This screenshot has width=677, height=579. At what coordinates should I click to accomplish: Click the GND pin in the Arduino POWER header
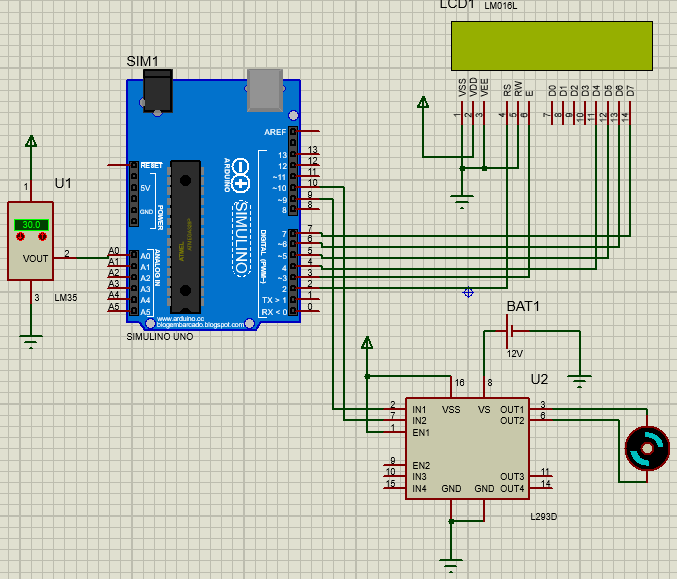click(134, 210)
